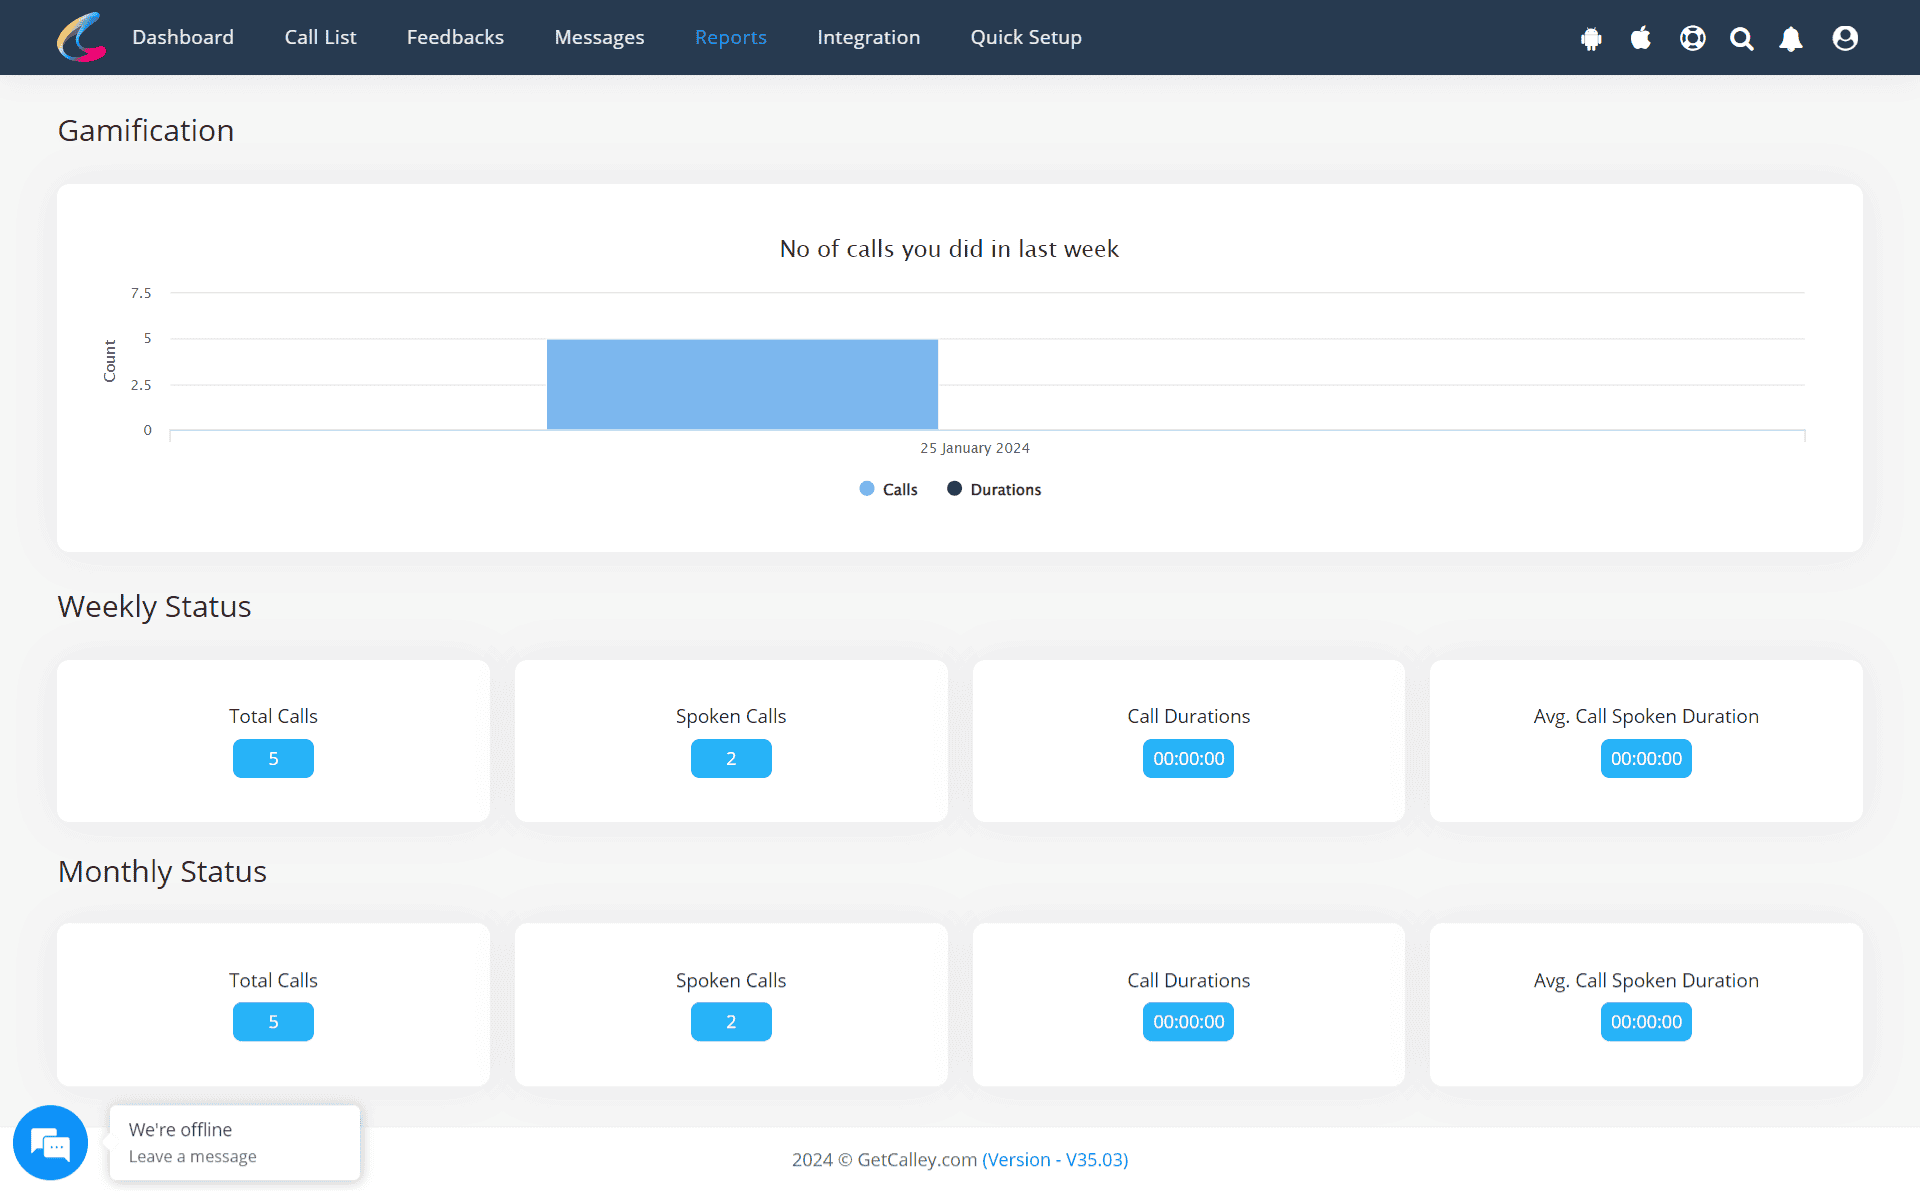This screenshot has height=1193, width=1920.
Task: Click the Calley logo
Action: [x=80, y=37]
